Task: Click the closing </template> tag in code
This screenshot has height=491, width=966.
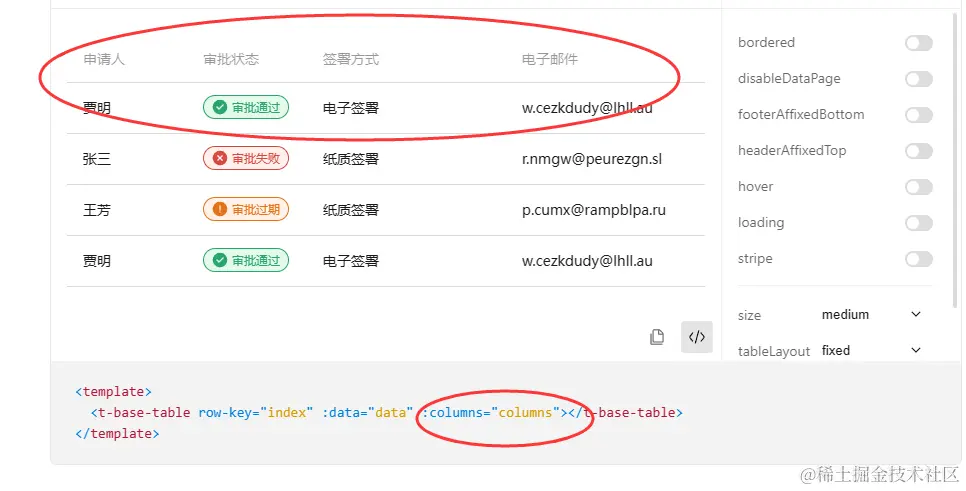Action: [x=117, y=434]
